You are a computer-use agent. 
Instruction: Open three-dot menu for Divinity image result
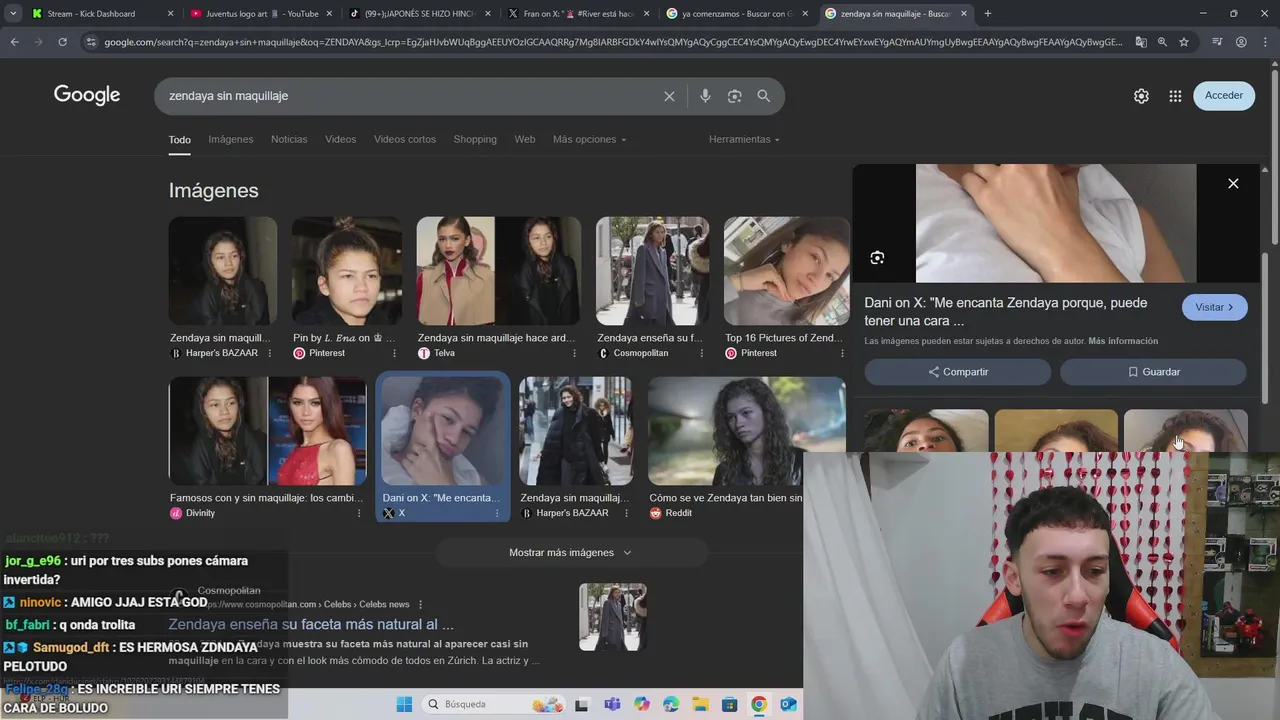(x=359, y=513)
